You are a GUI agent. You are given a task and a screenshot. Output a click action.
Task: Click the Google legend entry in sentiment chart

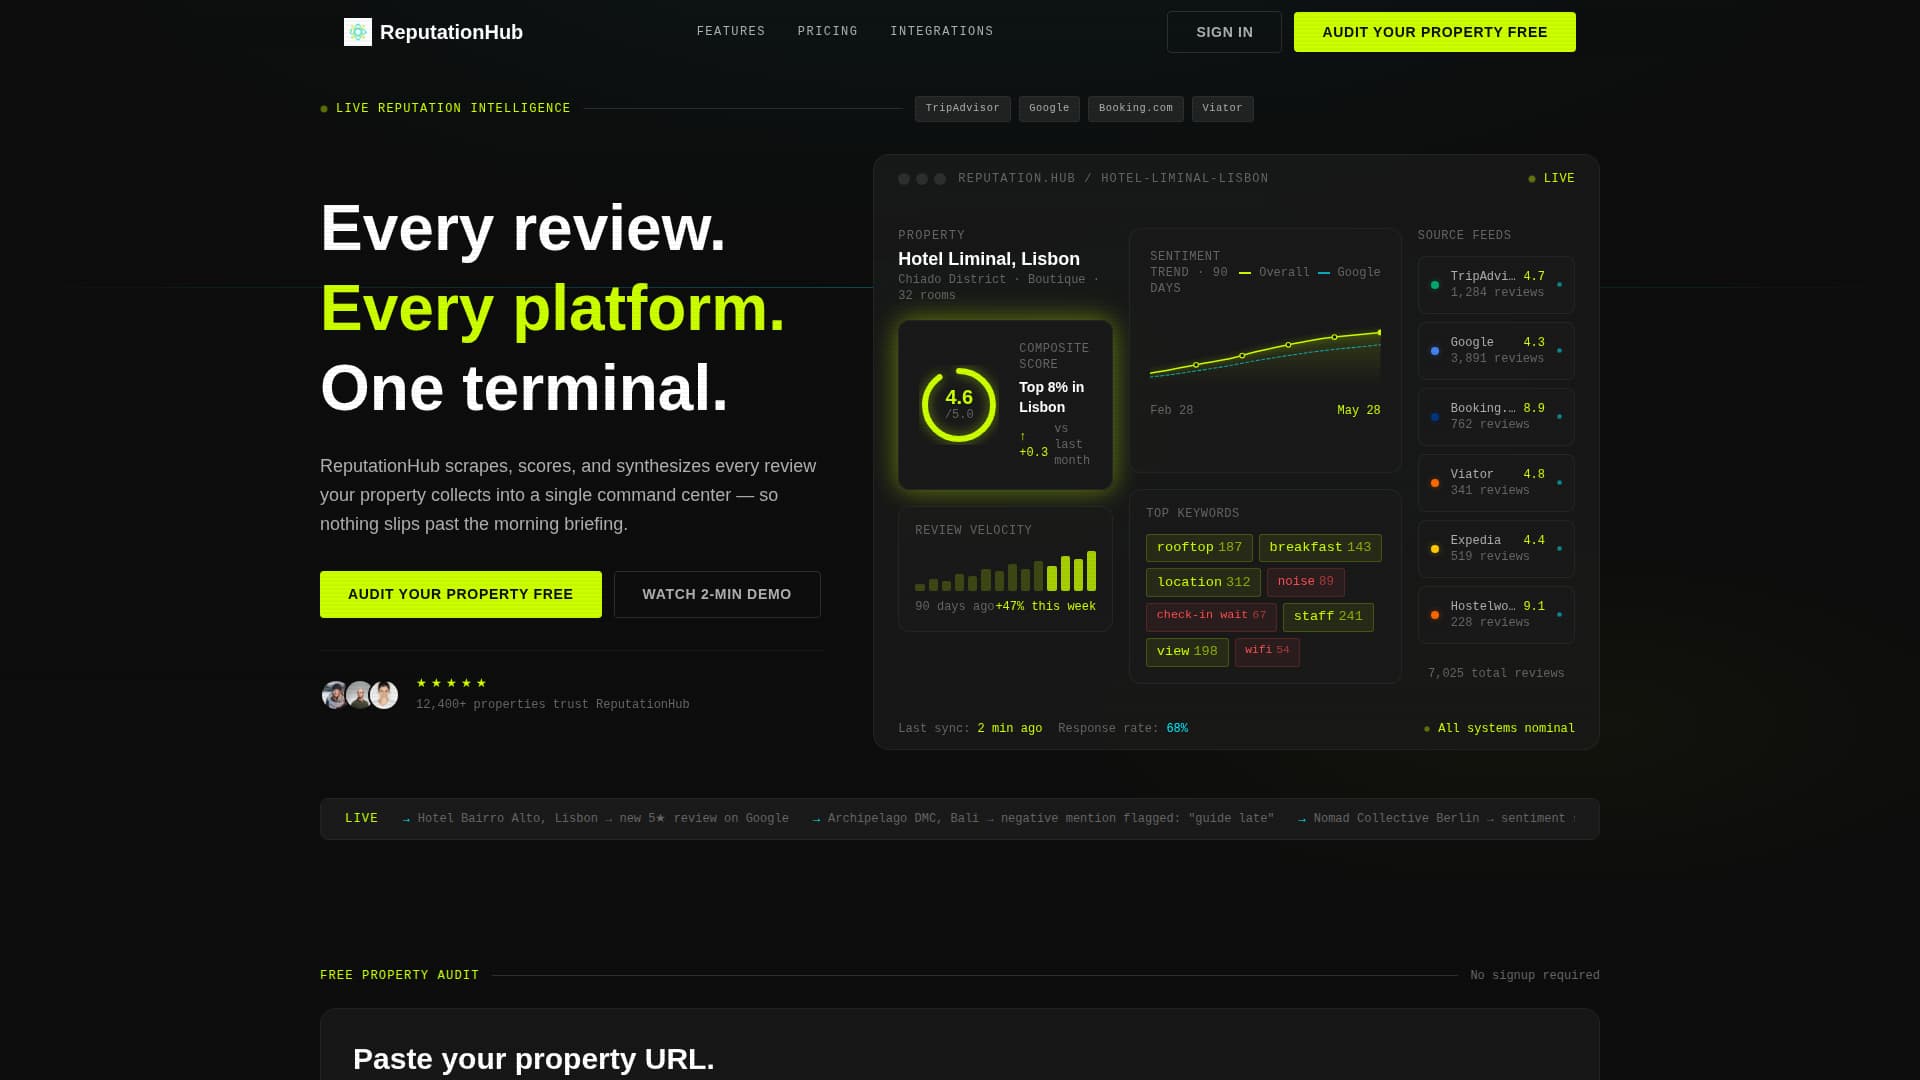click(1349, 273)
